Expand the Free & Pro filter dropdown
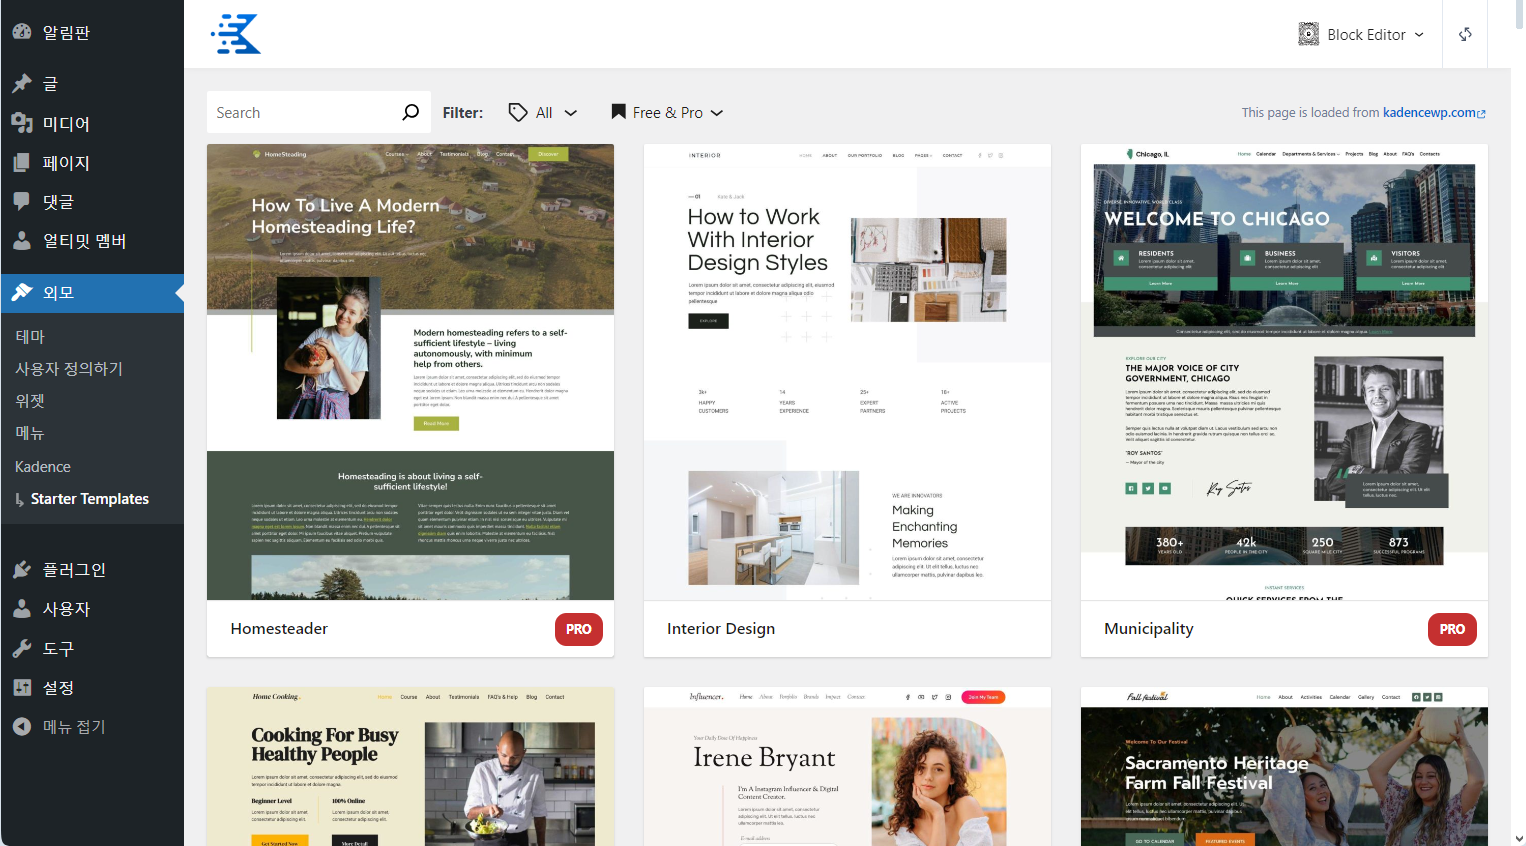1526x846 pixels. (667, 113)
